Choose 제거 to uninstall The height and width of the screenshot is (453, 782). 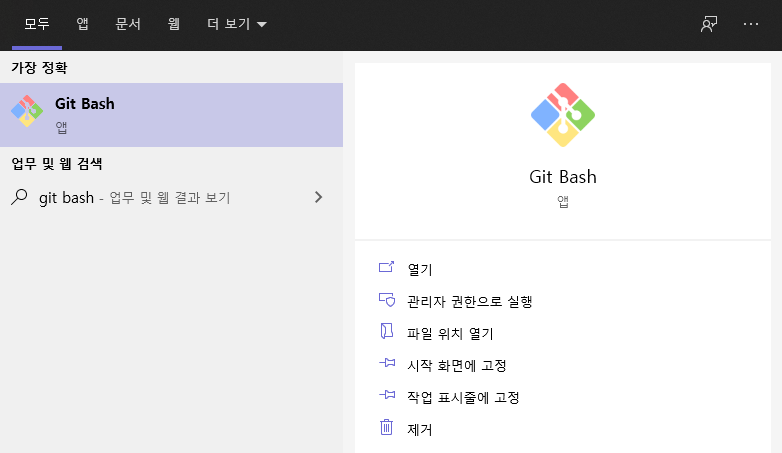coord(420,429)
